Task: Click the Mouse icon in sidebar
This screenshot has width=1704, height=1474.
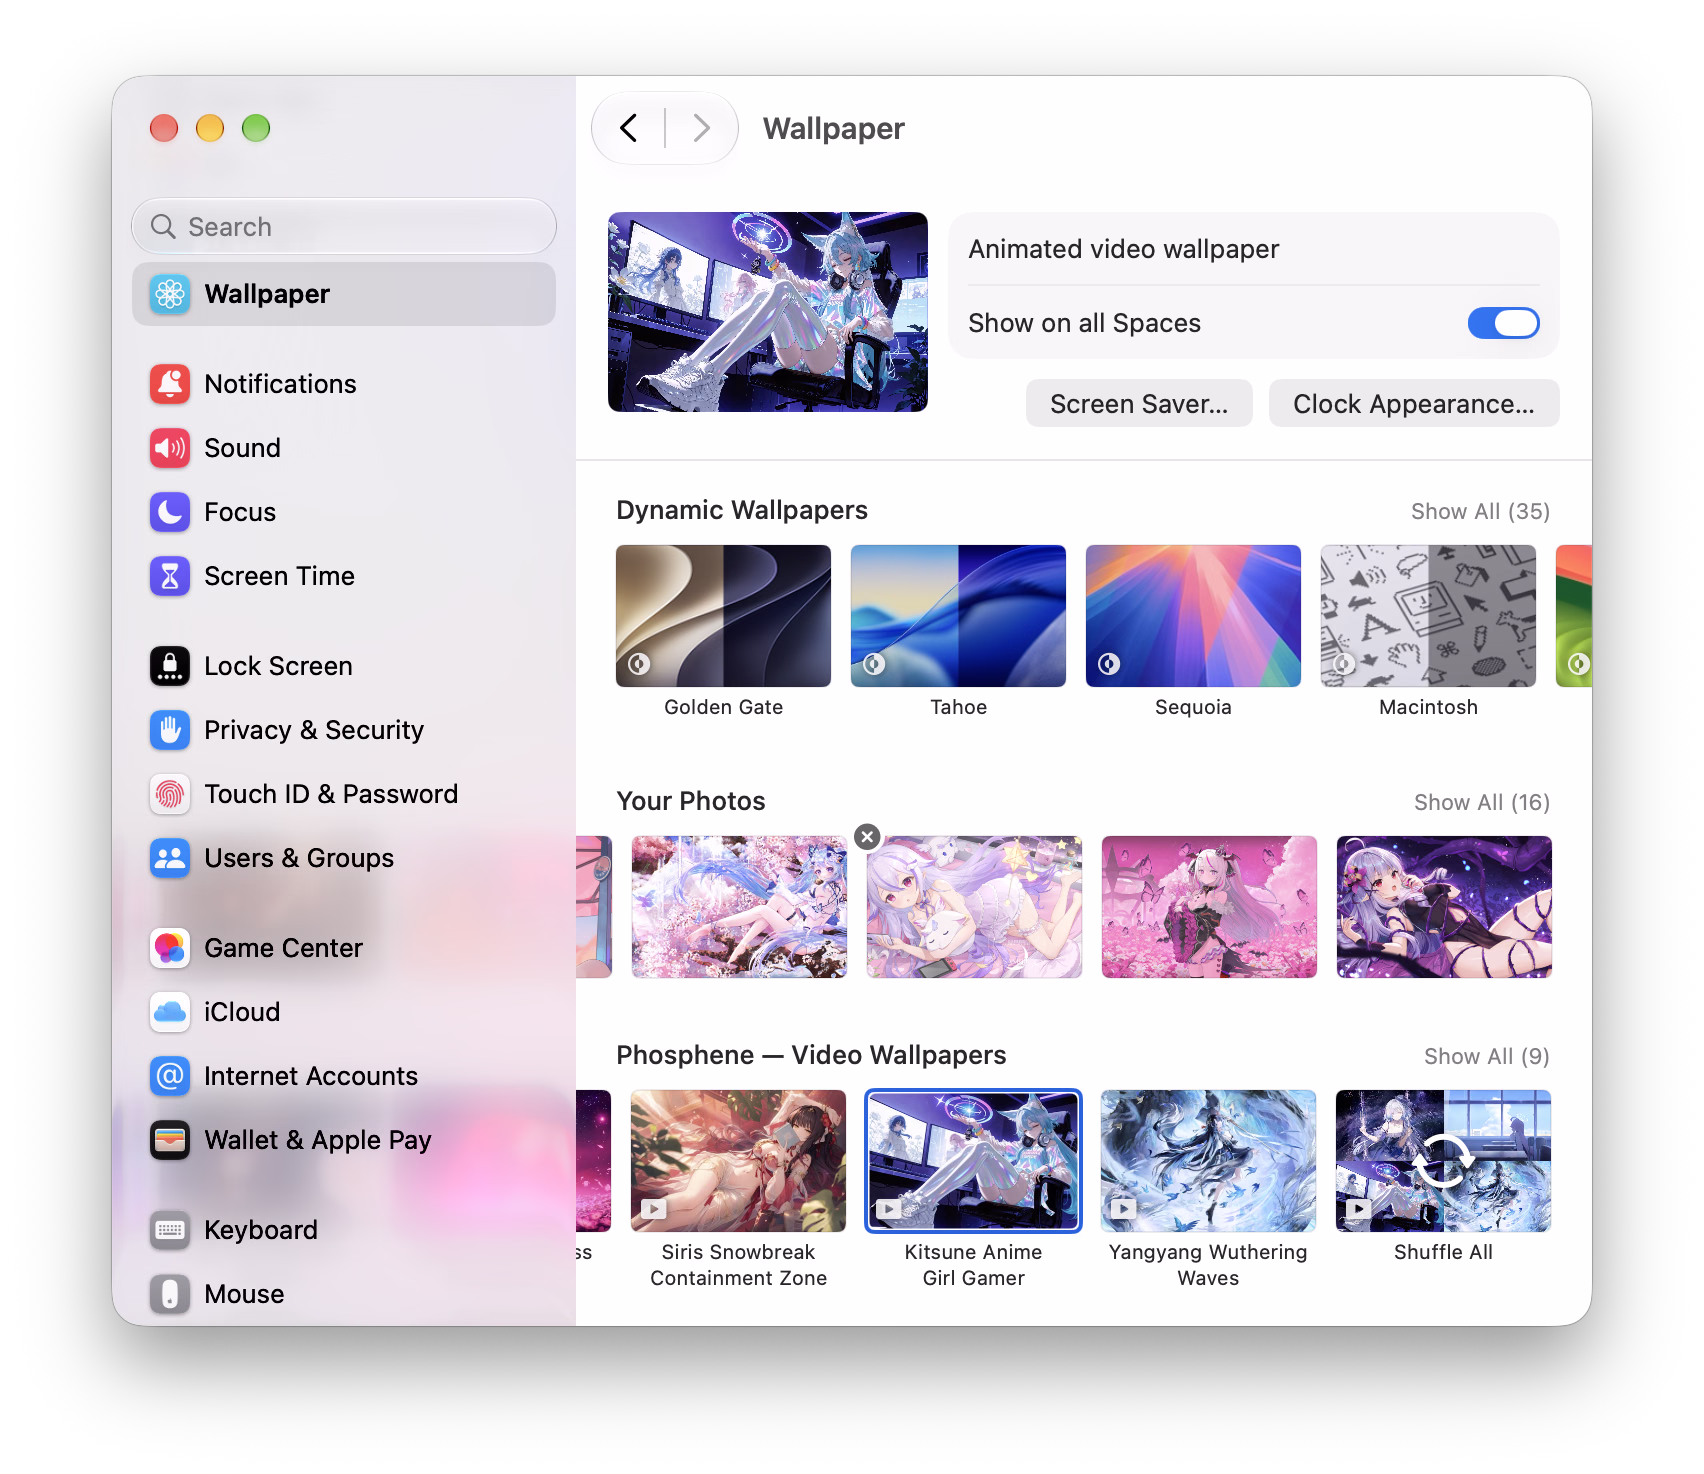Action: (170, 1294)
